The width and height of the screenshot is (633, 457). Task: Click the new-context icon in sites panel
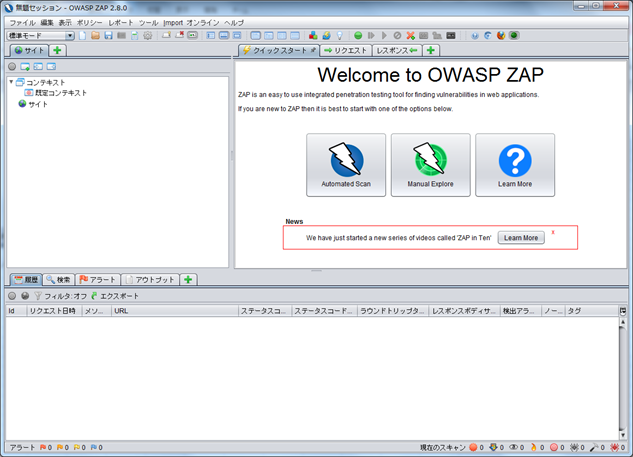(x=25, y=67)
